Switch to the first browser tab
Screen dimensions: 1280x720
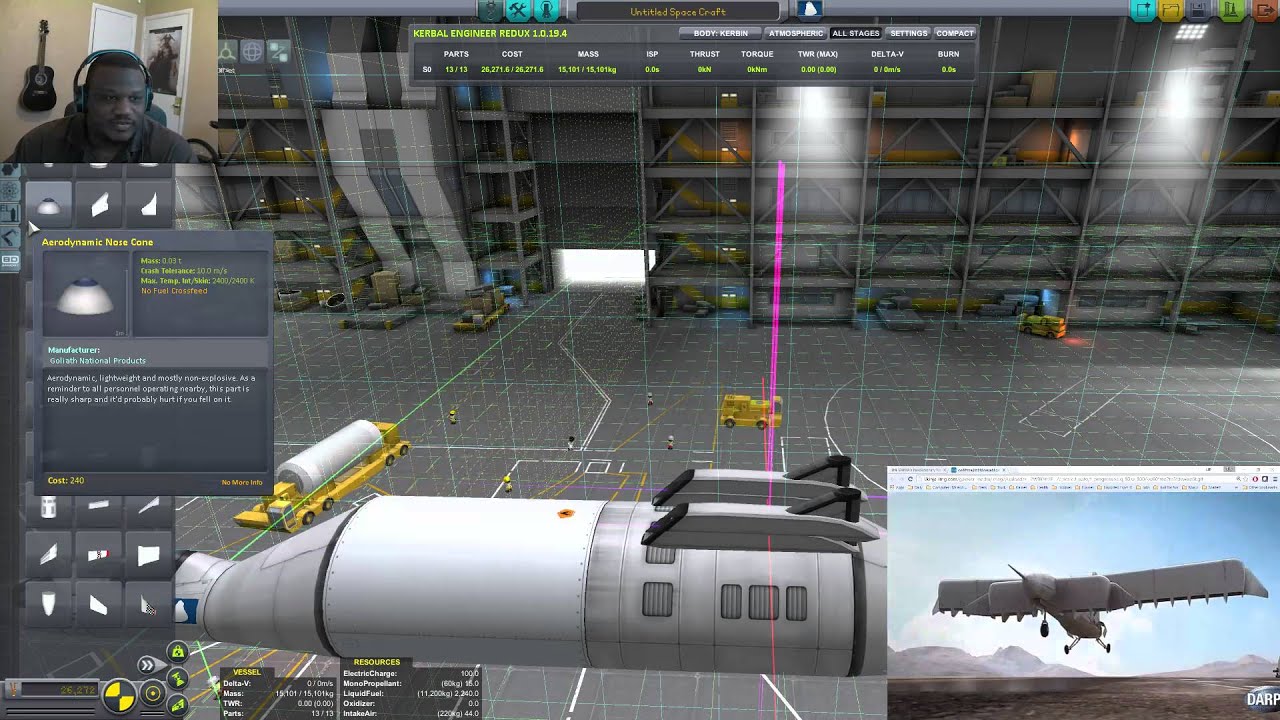pos(917,469)
